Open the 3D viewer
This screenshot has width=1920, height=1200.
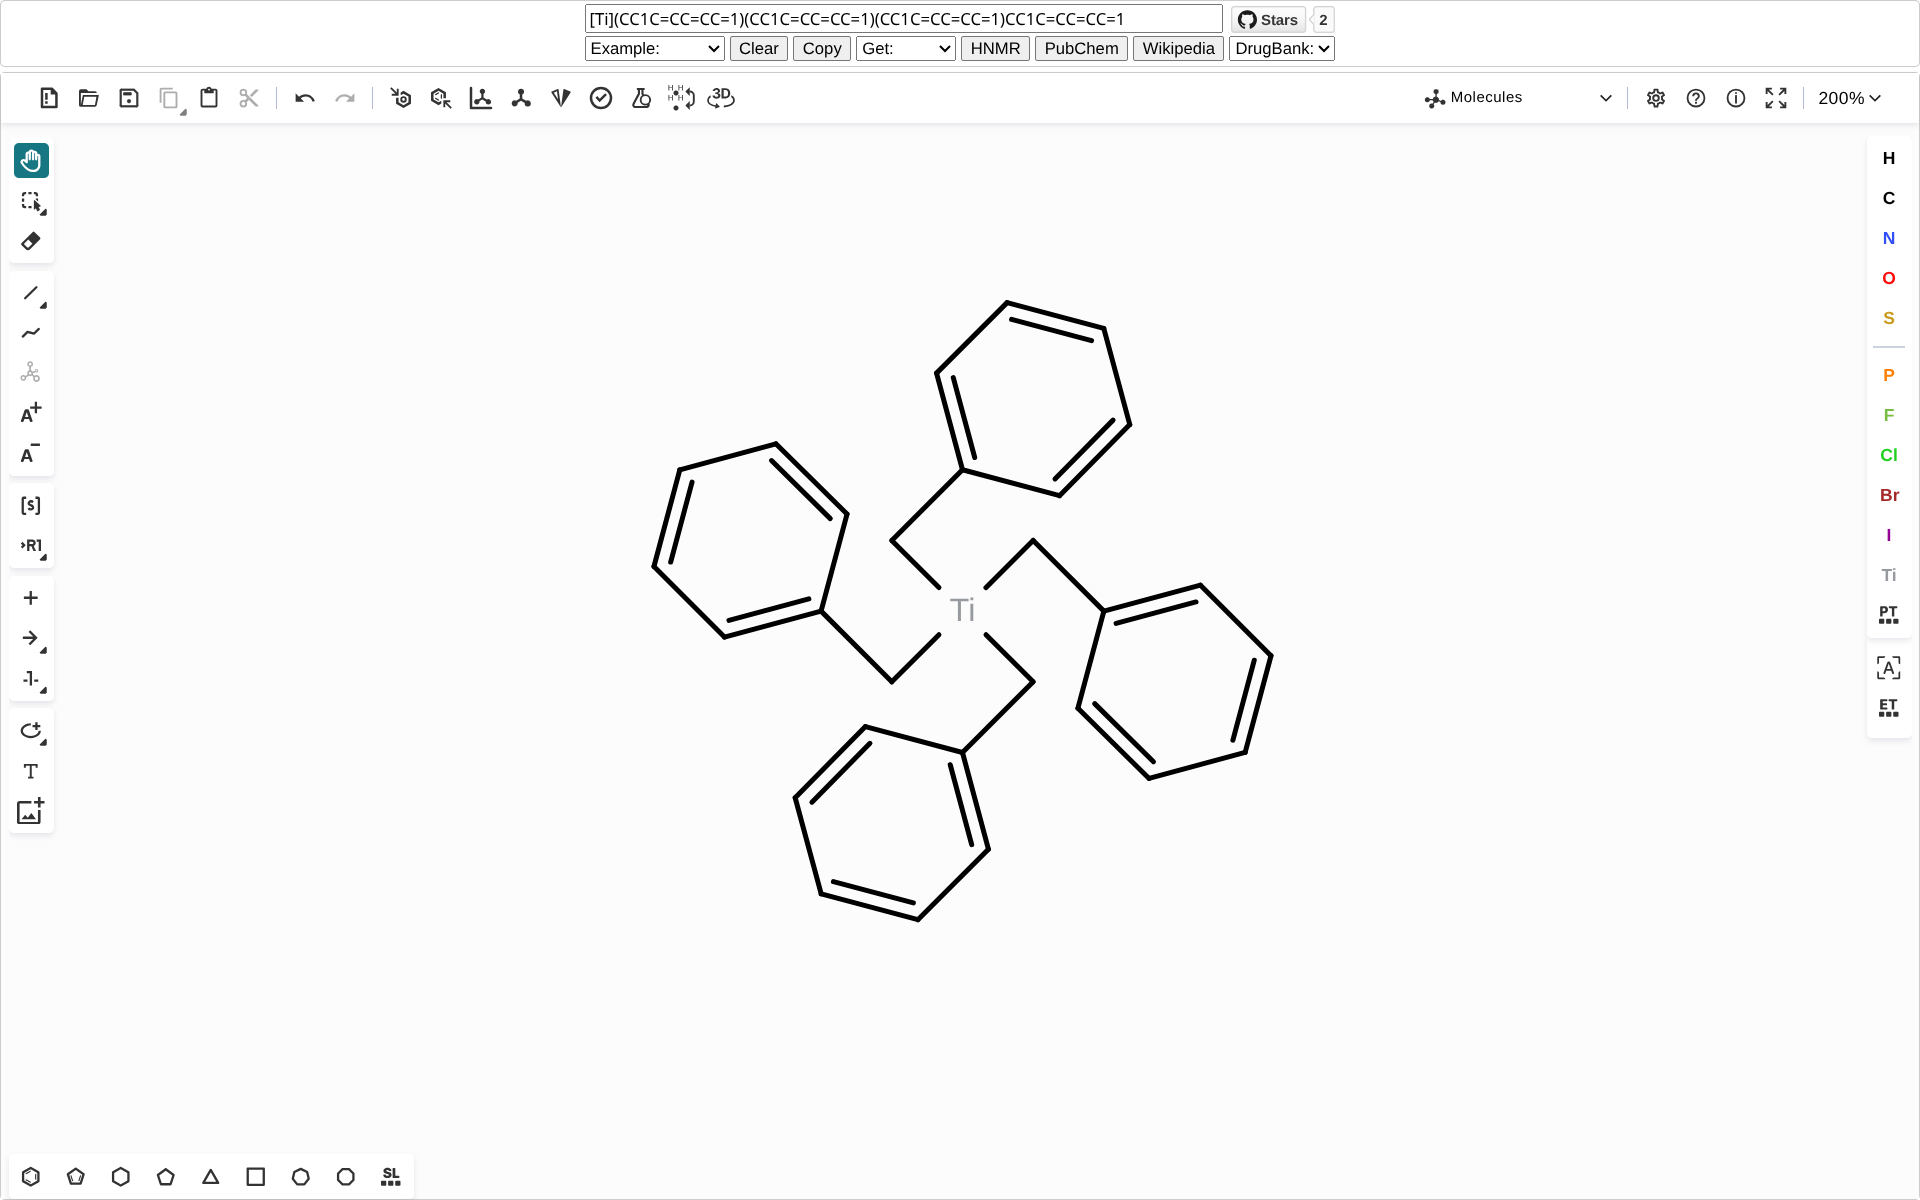click(x=719, y=98)
